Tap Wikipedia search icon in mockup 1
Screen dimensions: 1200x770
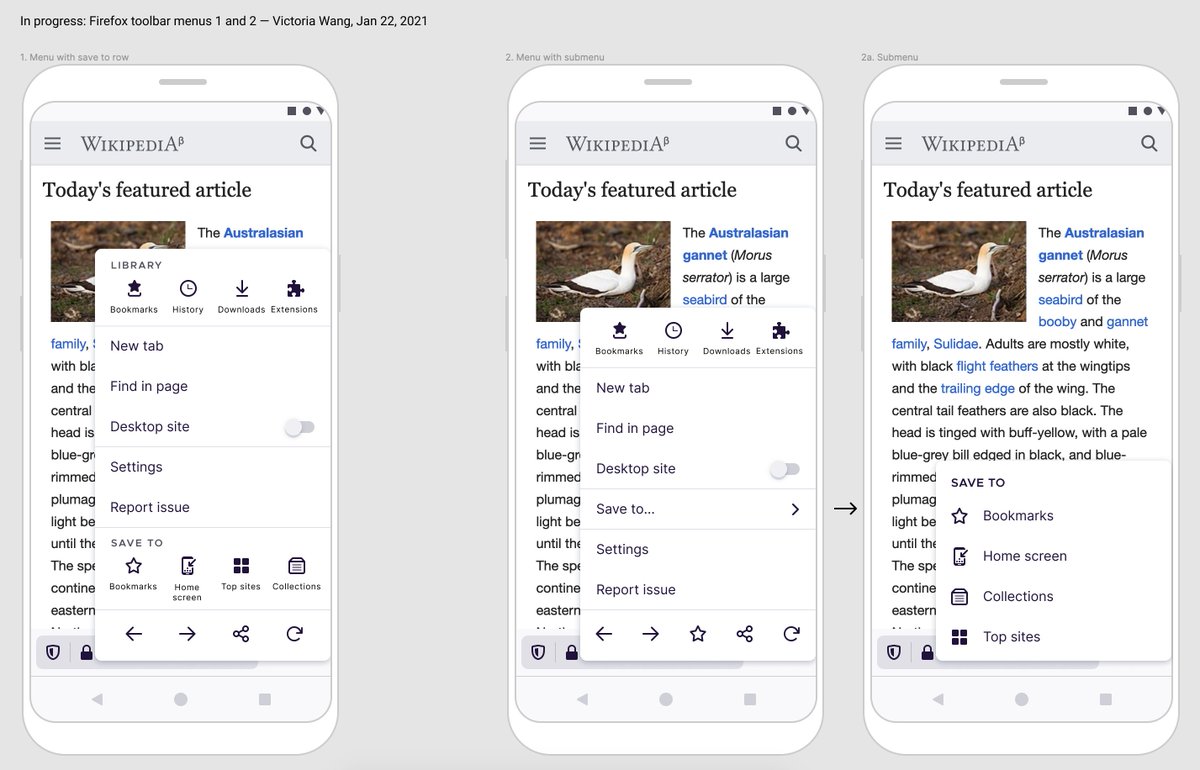pos(309,144)
